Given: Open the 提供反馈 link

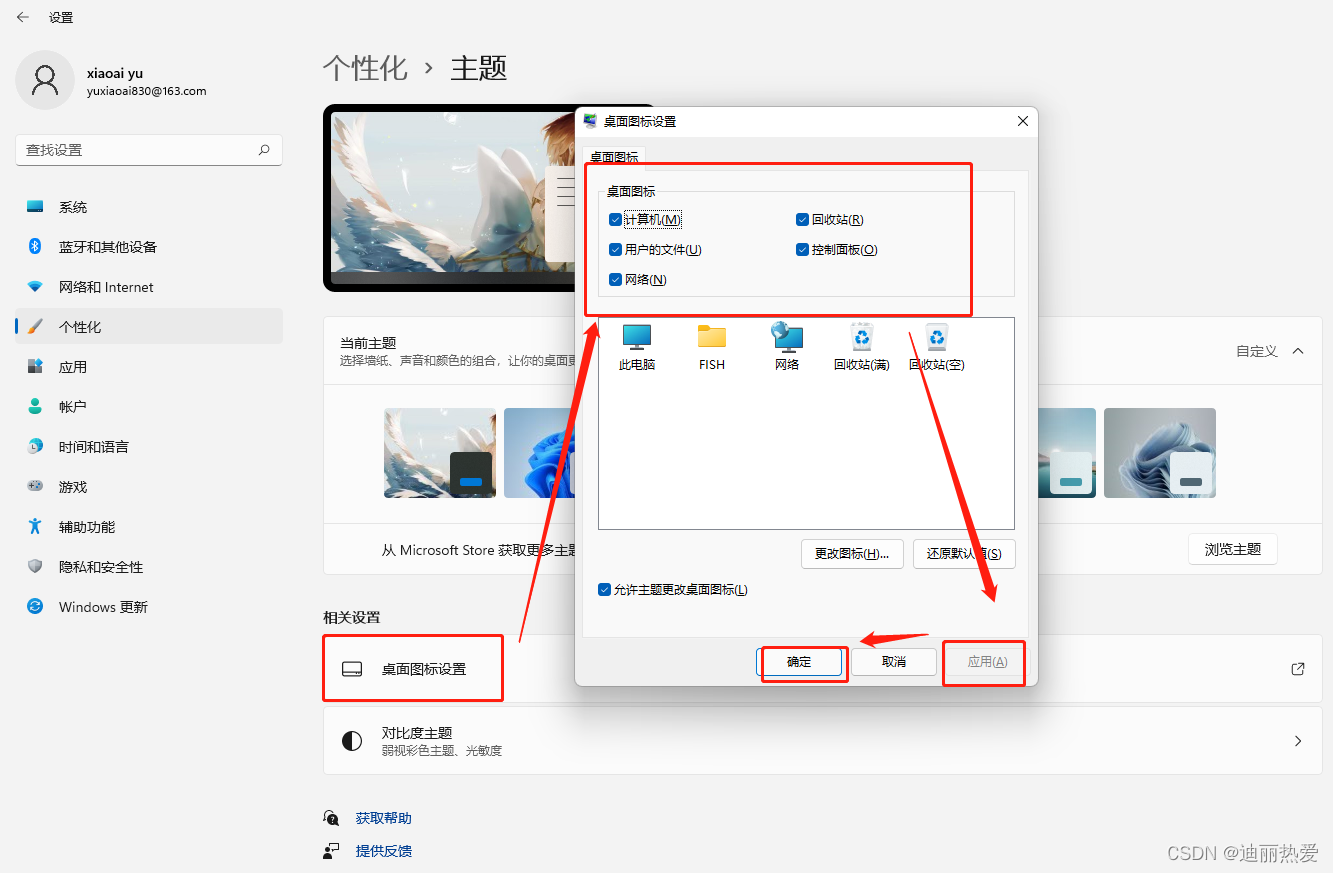Looking at the screenshot, I should (x=383, y=851).
